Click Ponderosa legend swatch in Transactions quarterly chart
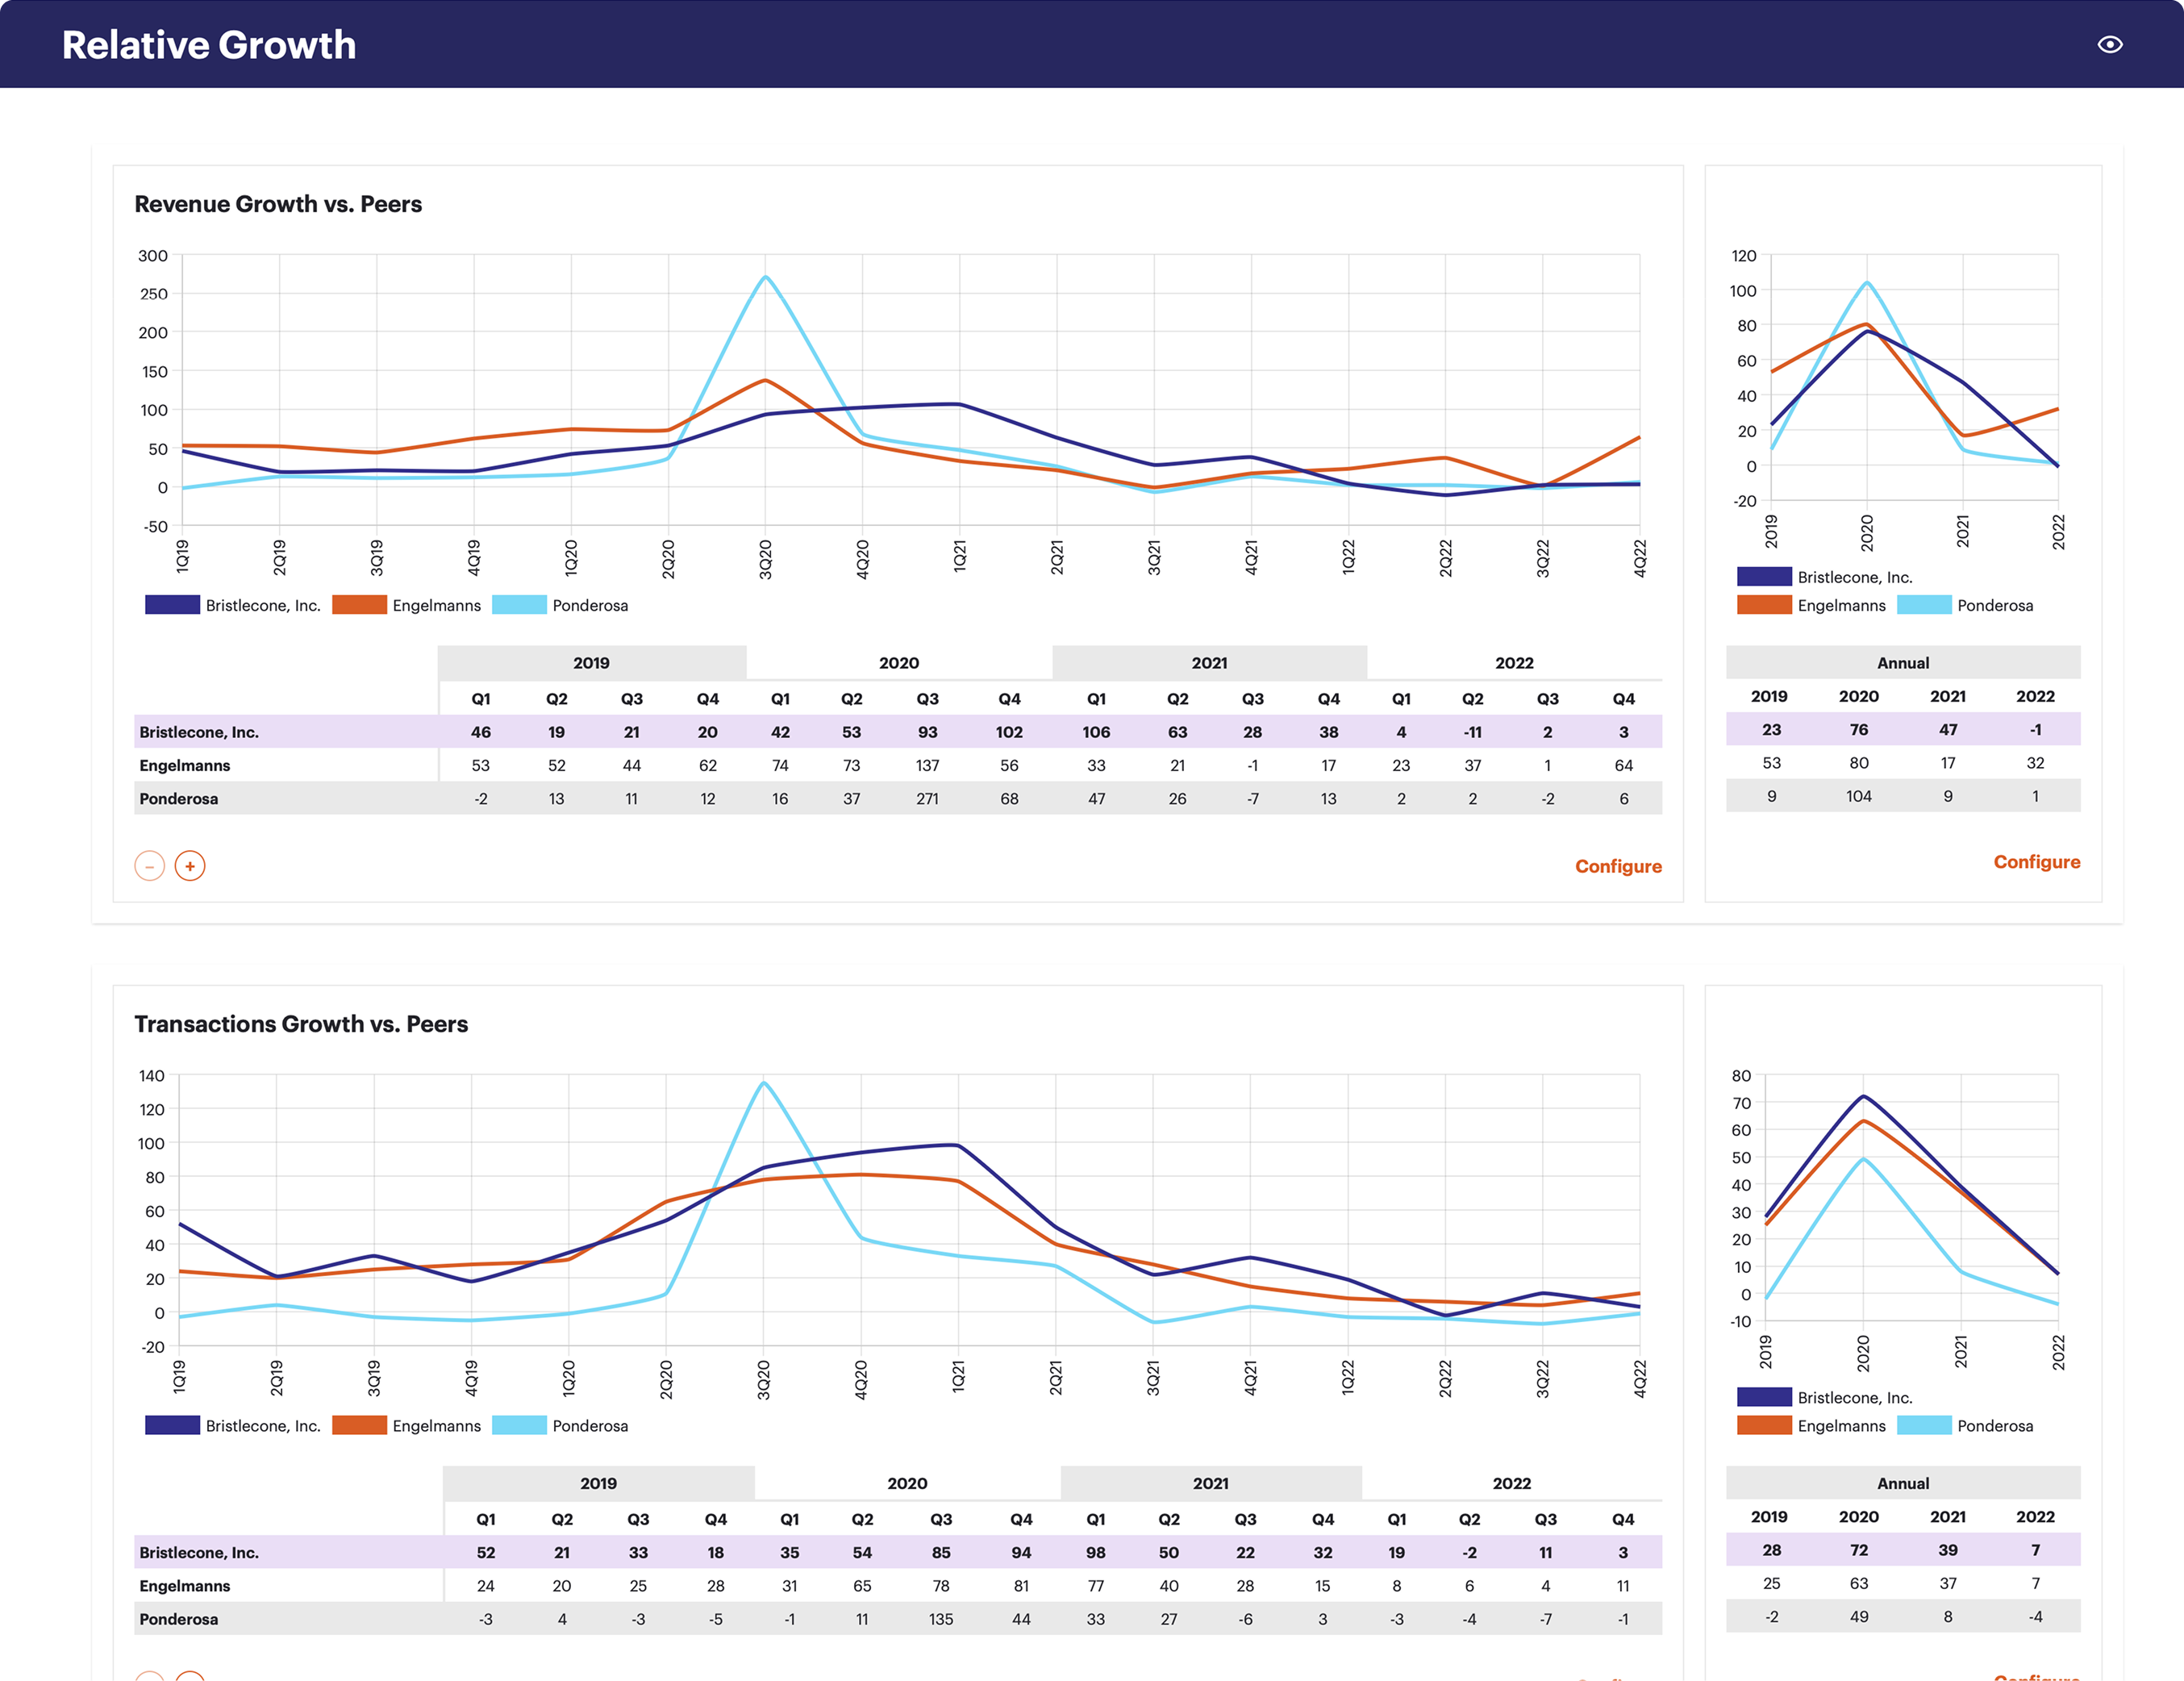 tap(519, 1425)
